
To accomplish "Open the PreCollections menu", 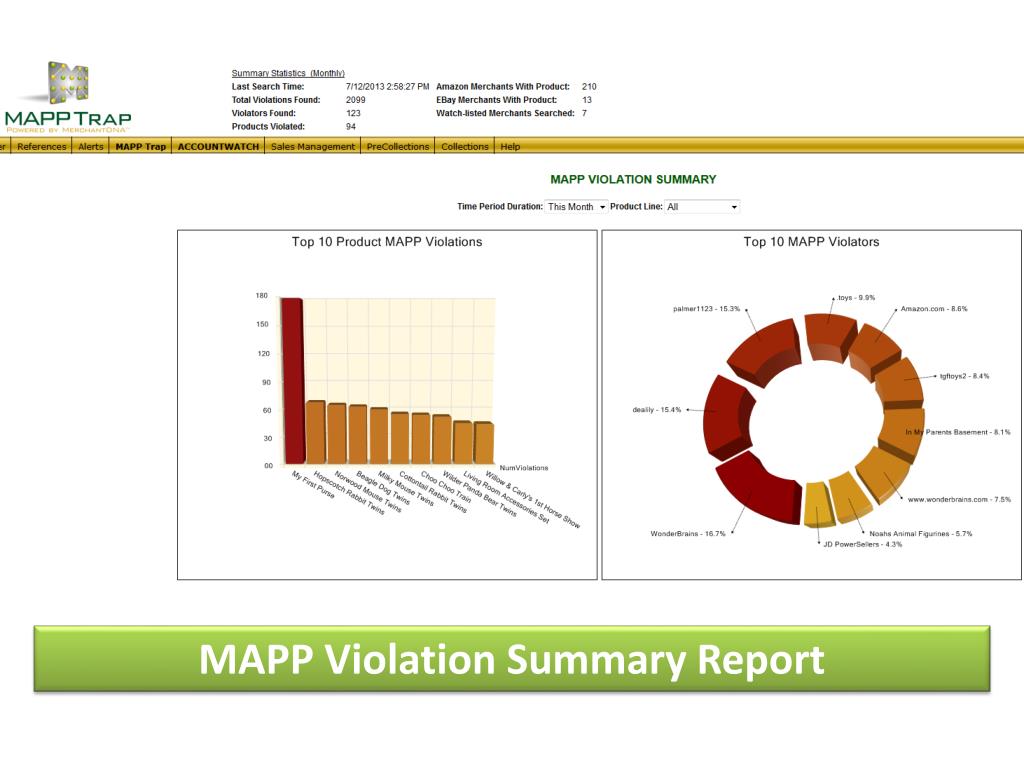I will click(398, 146).
